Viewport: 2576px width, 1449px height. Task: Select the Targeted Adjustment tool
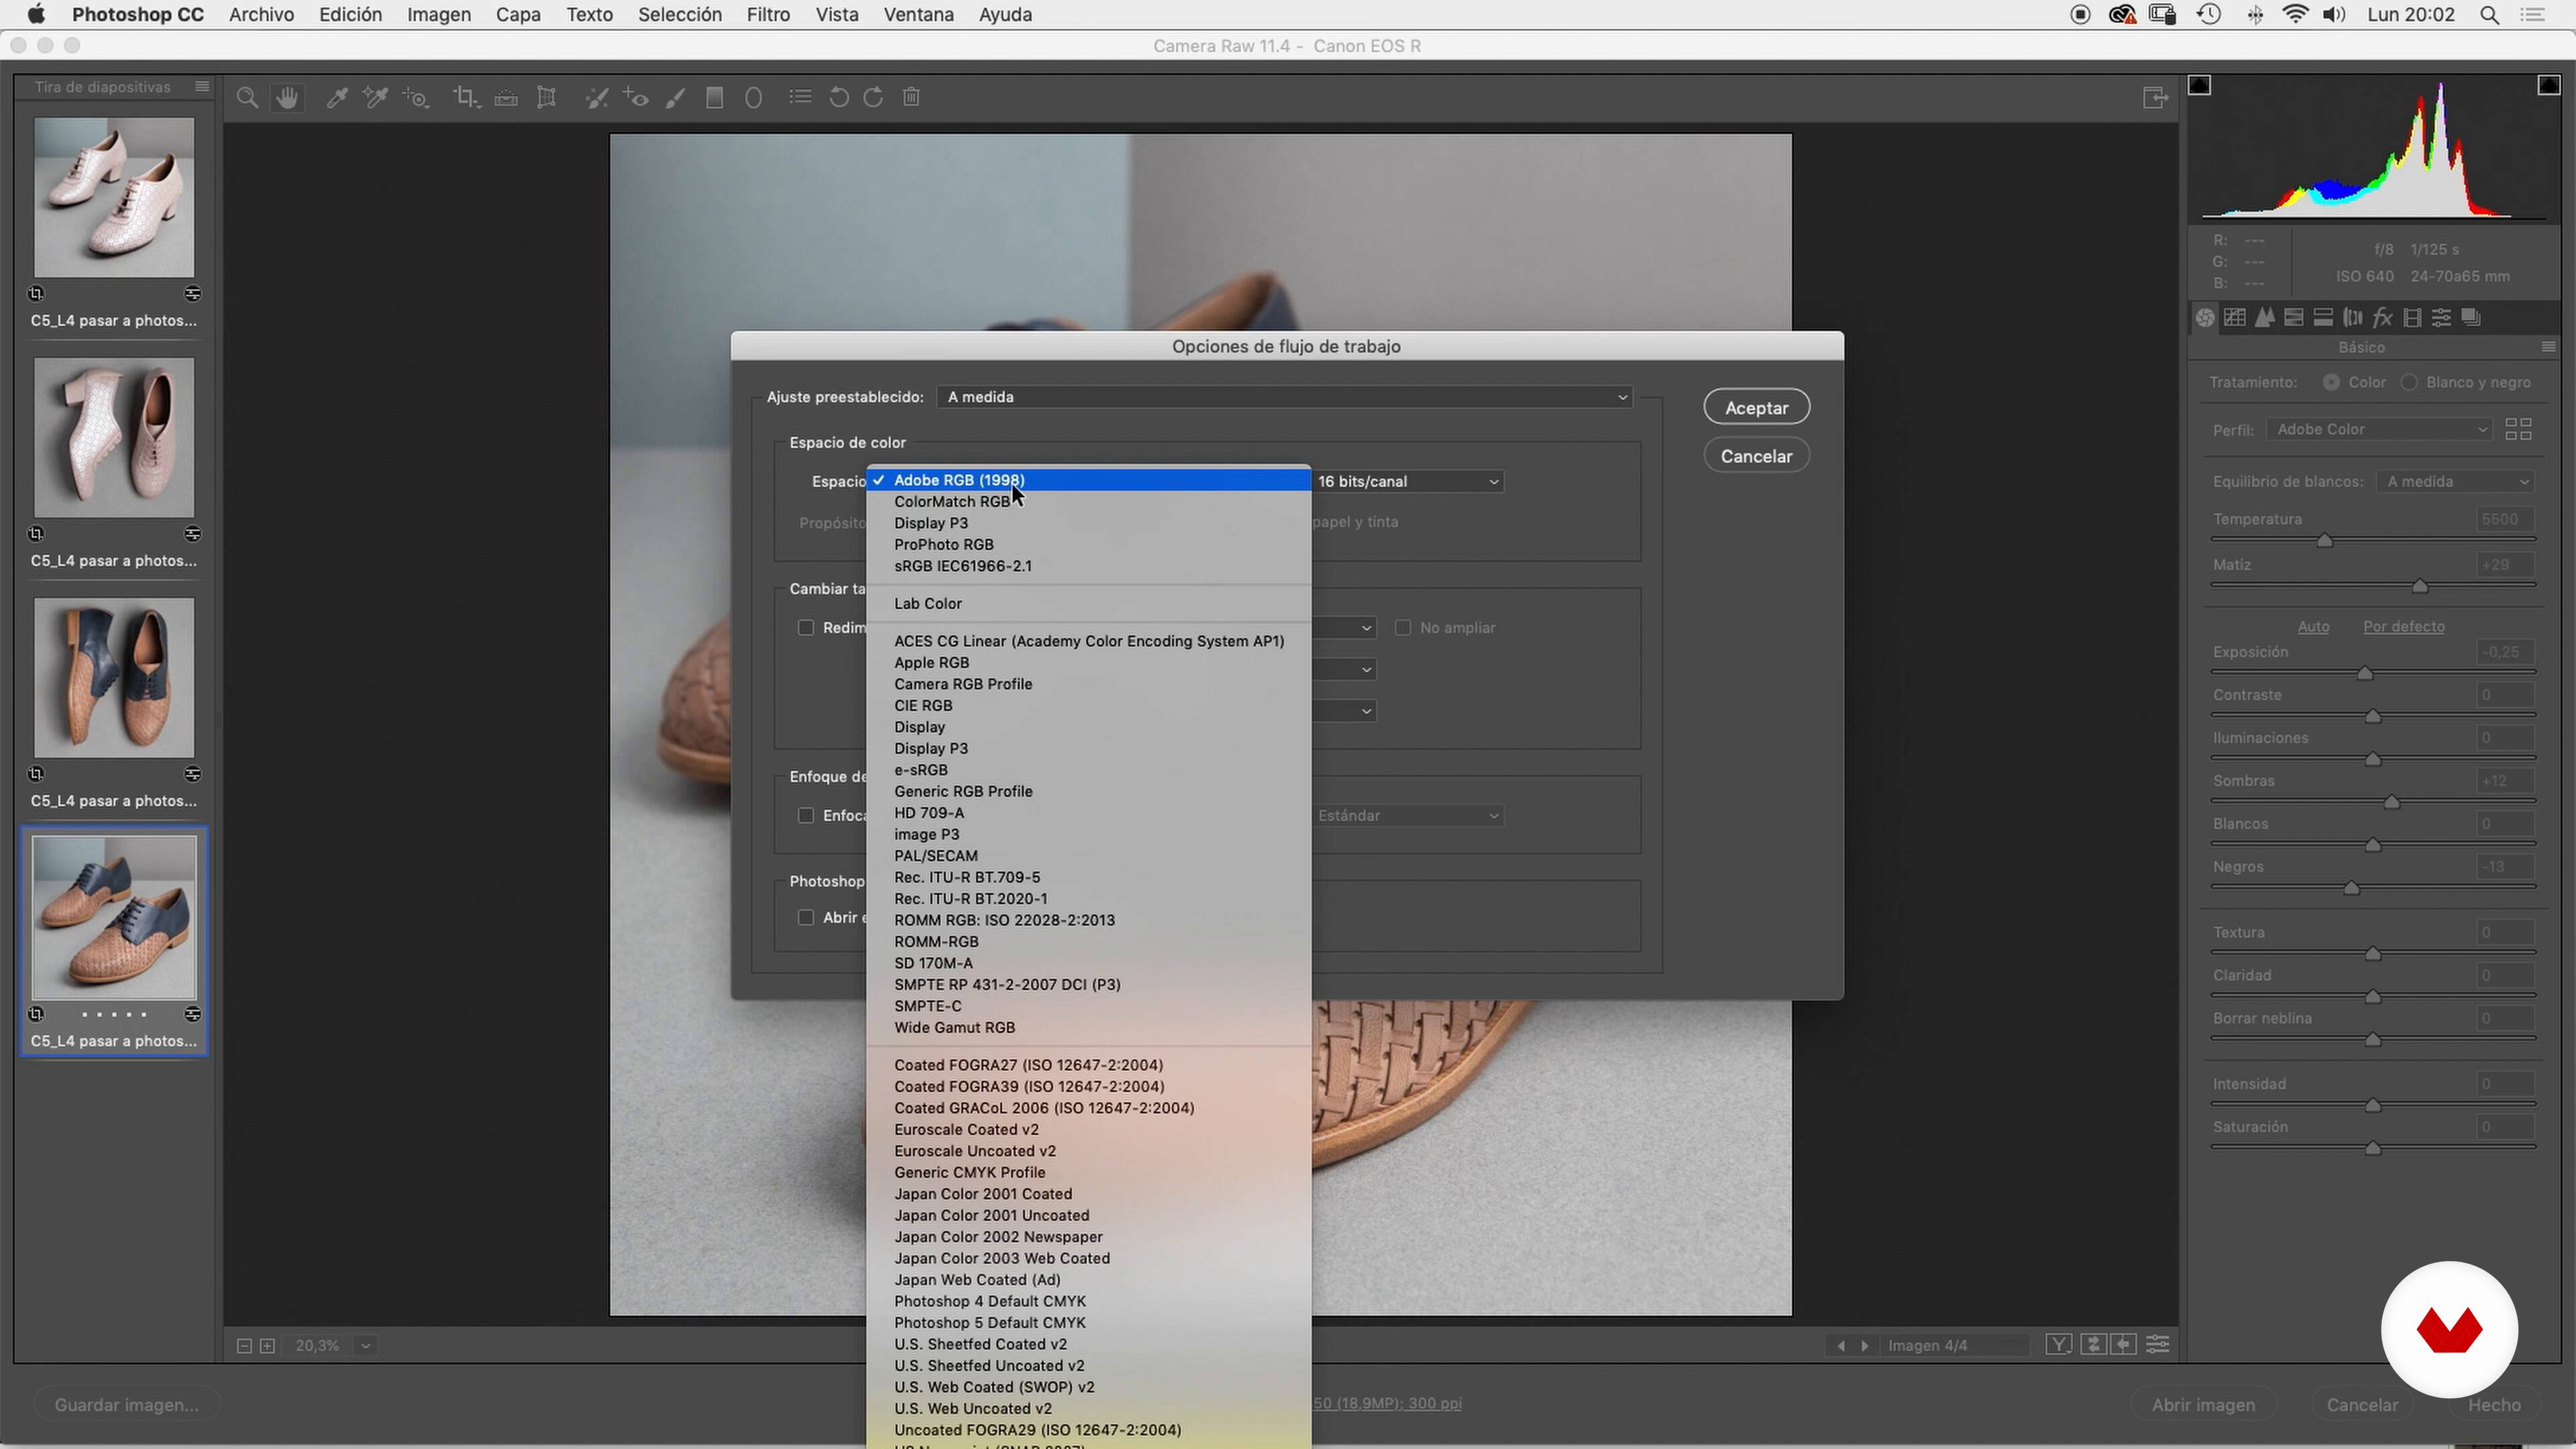(x=416, y=97)
